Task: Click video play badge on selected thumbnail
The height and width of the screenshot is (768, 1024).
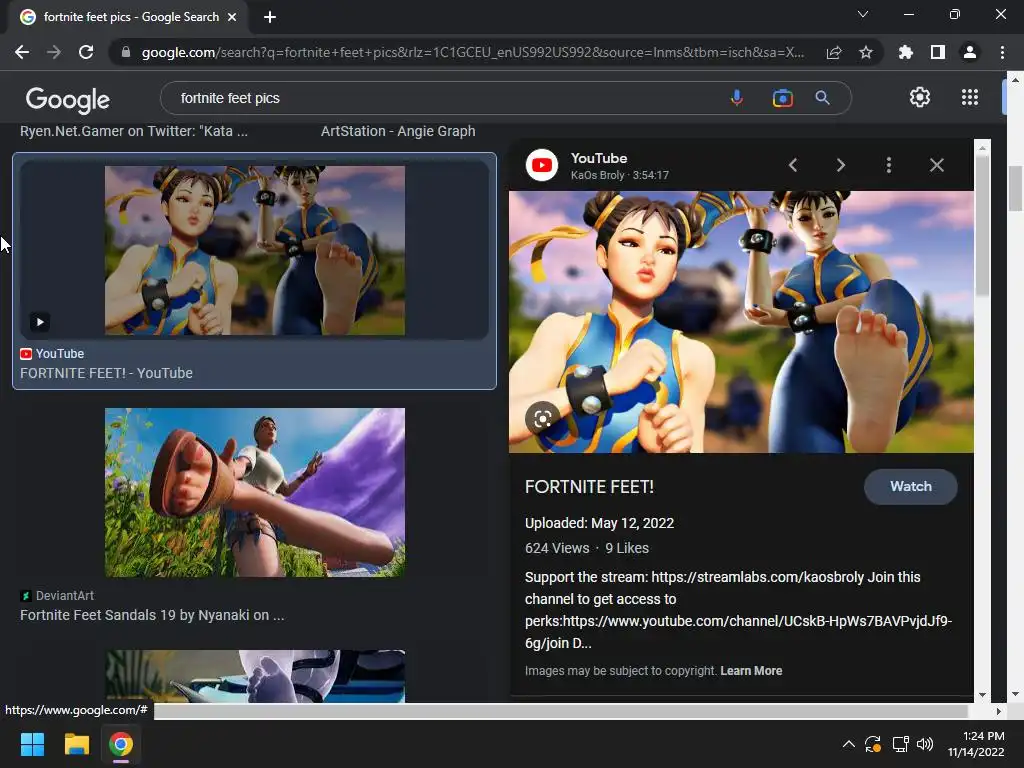Action: tap(40, 322)
